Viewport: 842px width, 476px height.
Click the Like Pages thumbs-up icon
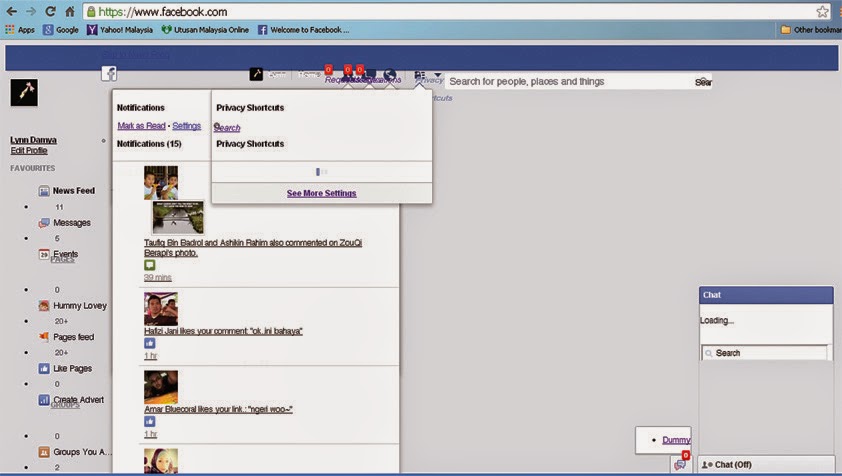(x=44, y=369)
